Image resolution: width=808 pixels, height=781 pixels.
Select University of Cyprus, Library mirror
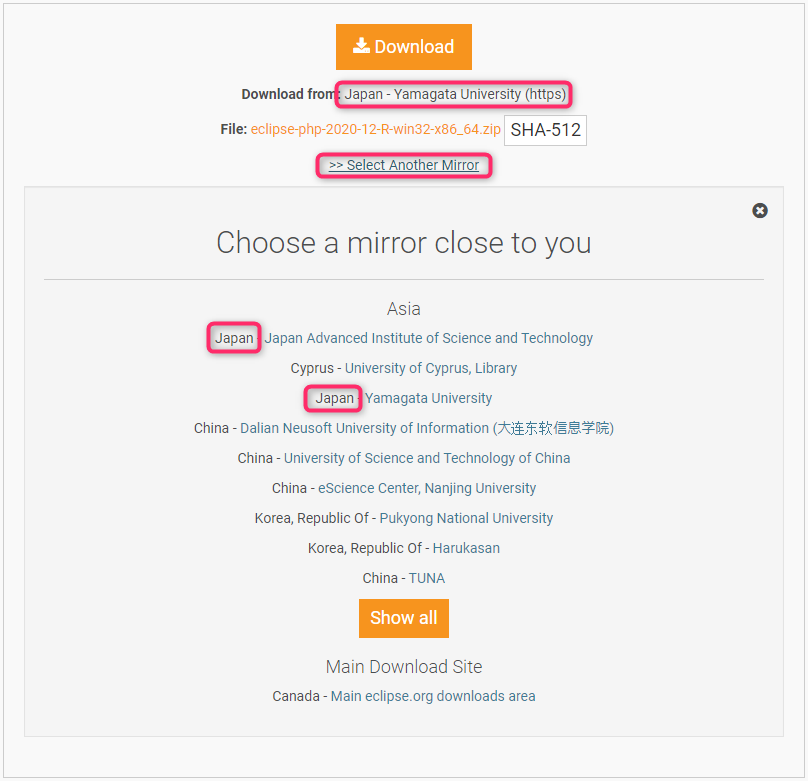coord(431,368)
